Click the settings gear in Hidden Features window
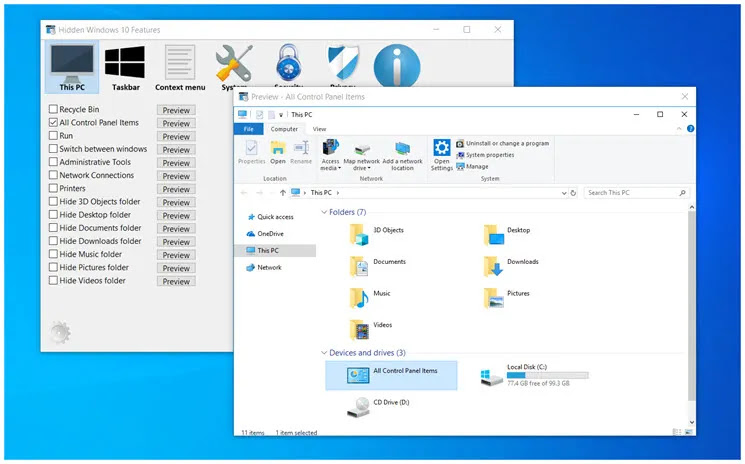745x464 pixels. pos(60,332)
